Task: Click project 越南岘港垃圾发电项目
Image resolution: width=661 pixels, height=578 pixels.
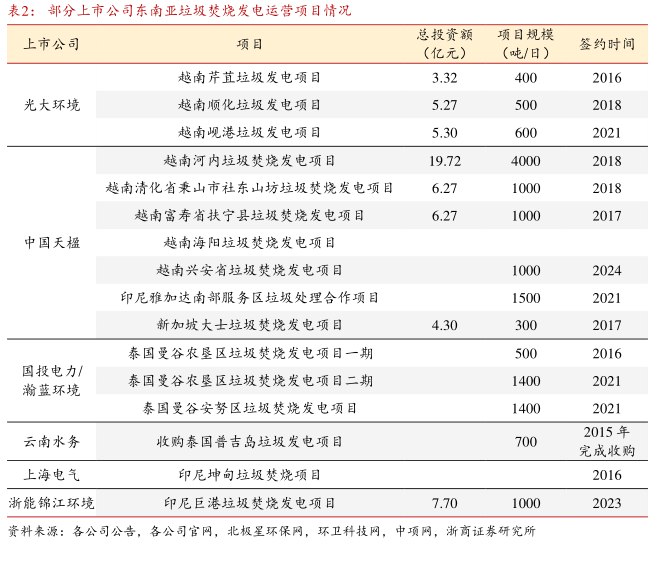Action: tap(250, 133)
